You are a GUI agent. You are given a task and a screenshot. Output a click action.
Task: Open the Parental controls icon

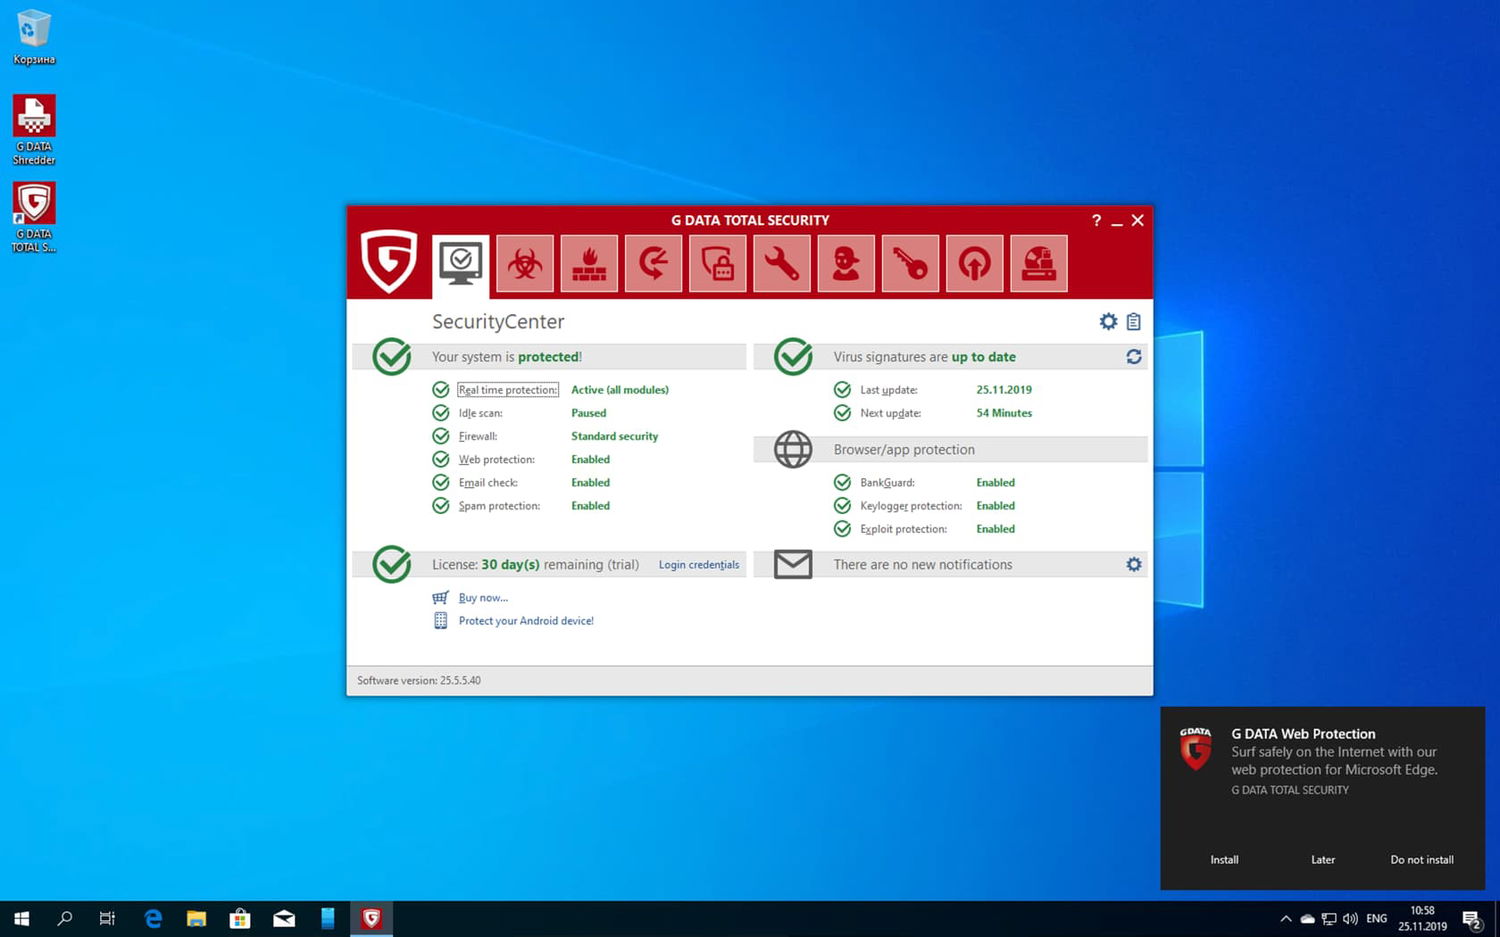[846, 264]
